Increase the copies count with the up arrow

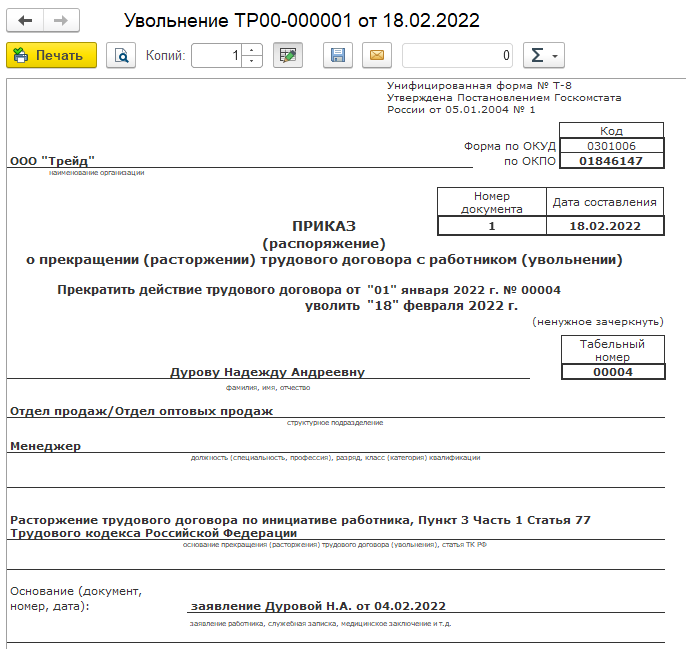pyautogui.click(x=252, y=49)
